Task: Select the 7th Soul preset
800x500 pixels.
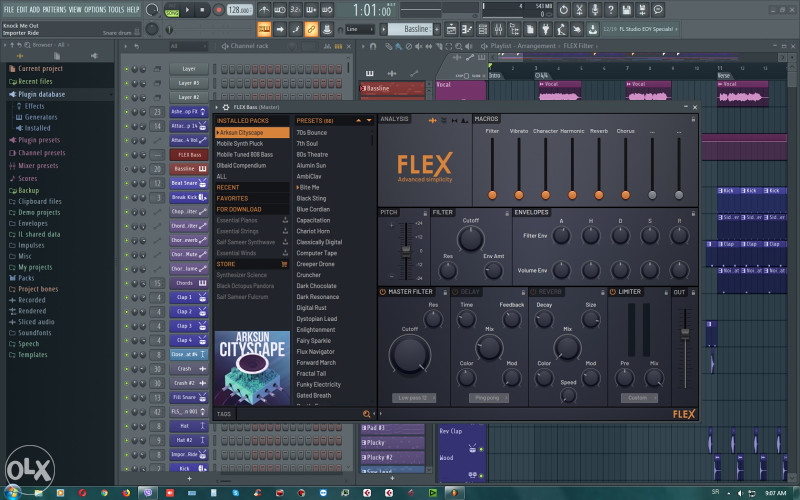Action: click(x=307, y=143)
